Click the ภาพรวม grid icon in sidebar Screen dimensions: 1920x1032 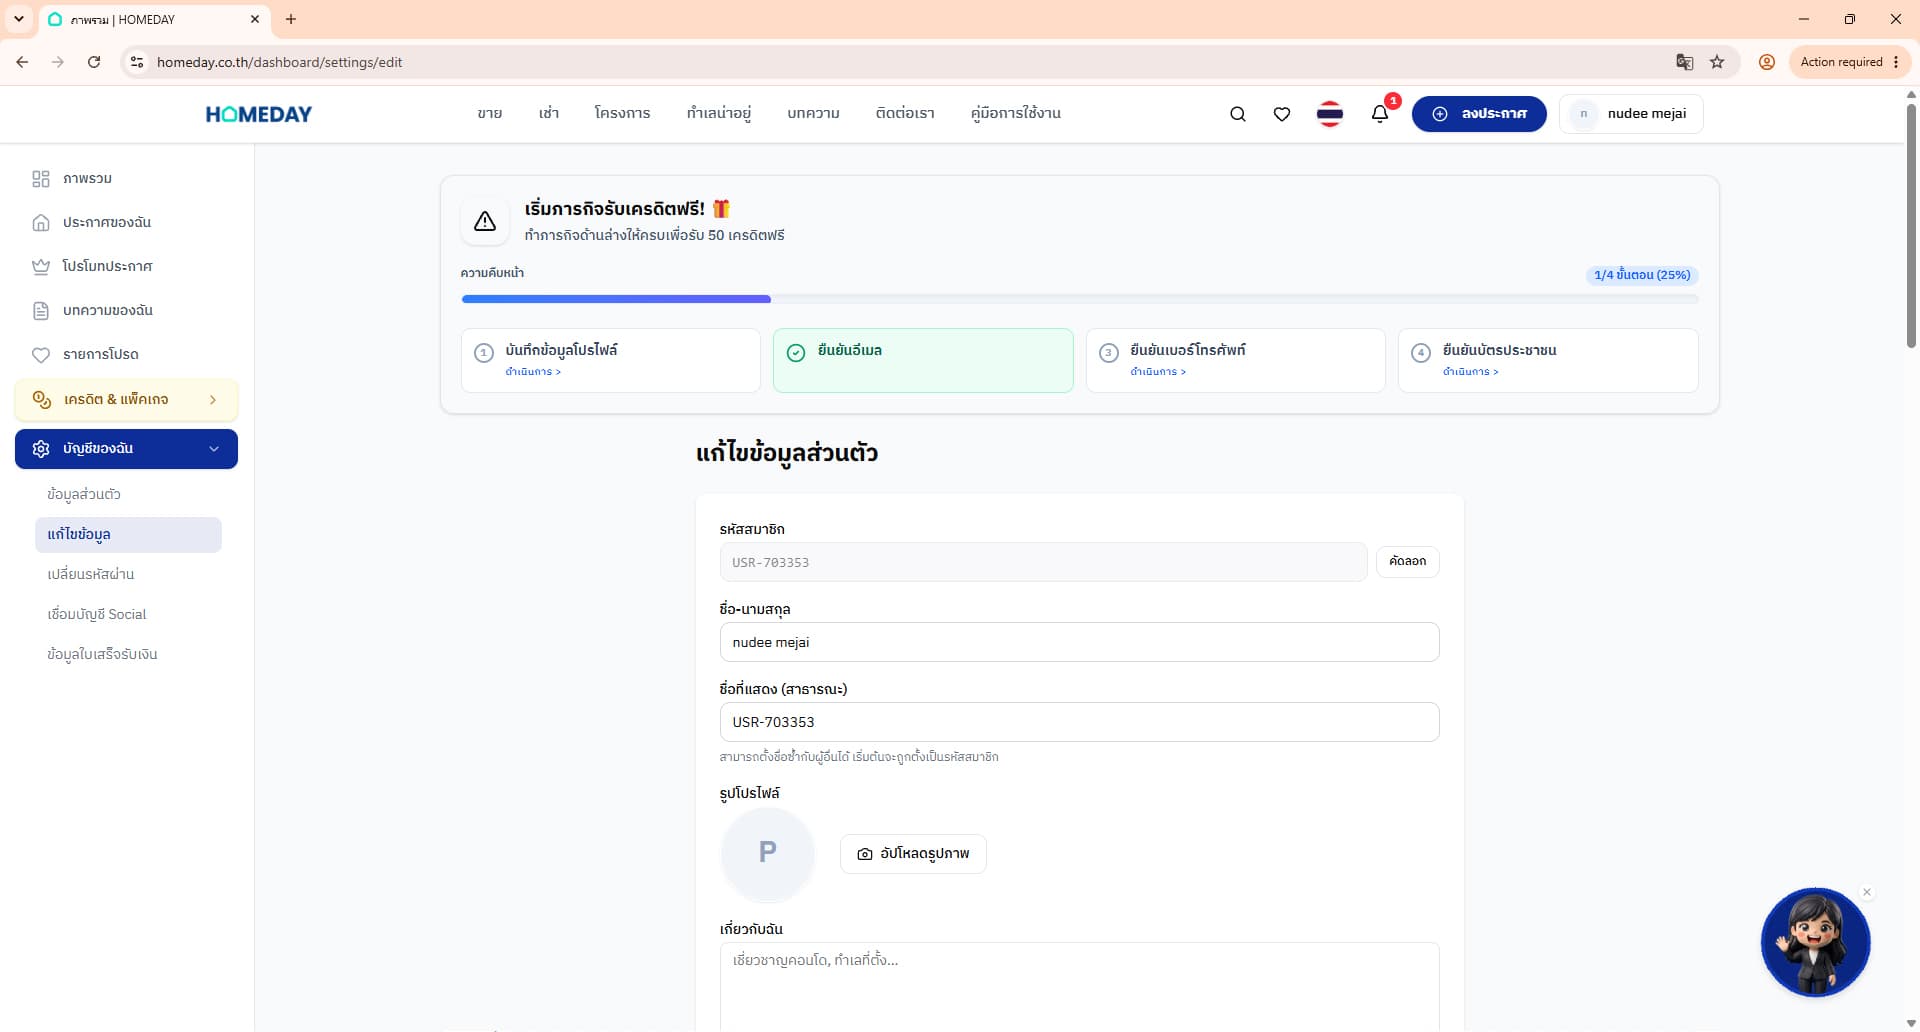(41, 178)
